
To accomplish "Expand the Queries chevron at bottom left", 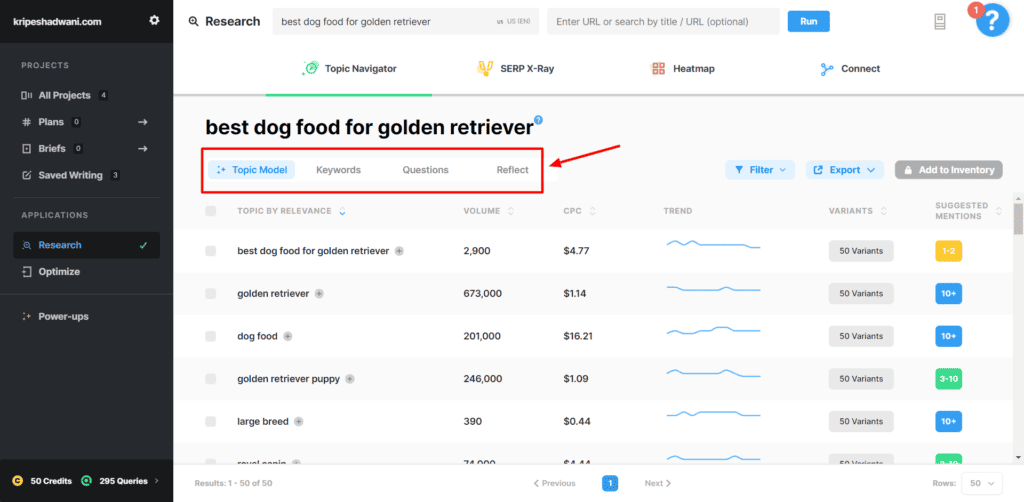I will point(156,481).
